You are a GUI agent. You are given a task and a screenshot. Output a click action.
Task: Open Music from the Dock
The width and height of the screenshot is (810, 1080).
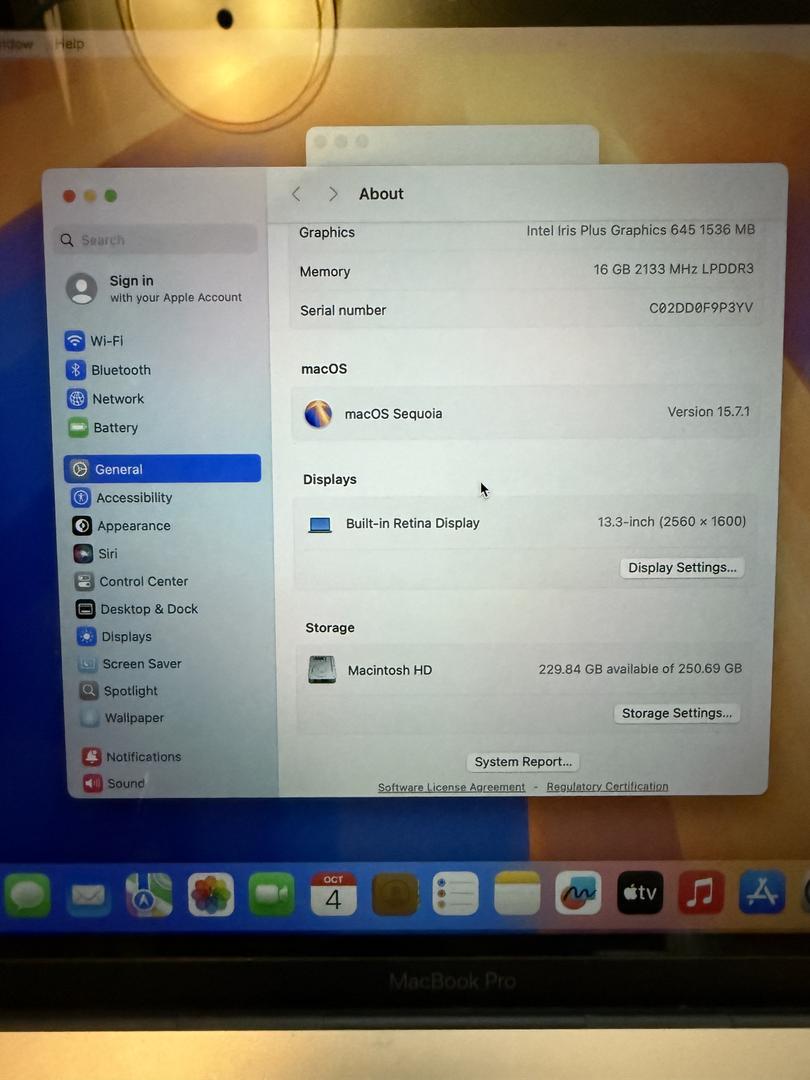coord(700,892)
